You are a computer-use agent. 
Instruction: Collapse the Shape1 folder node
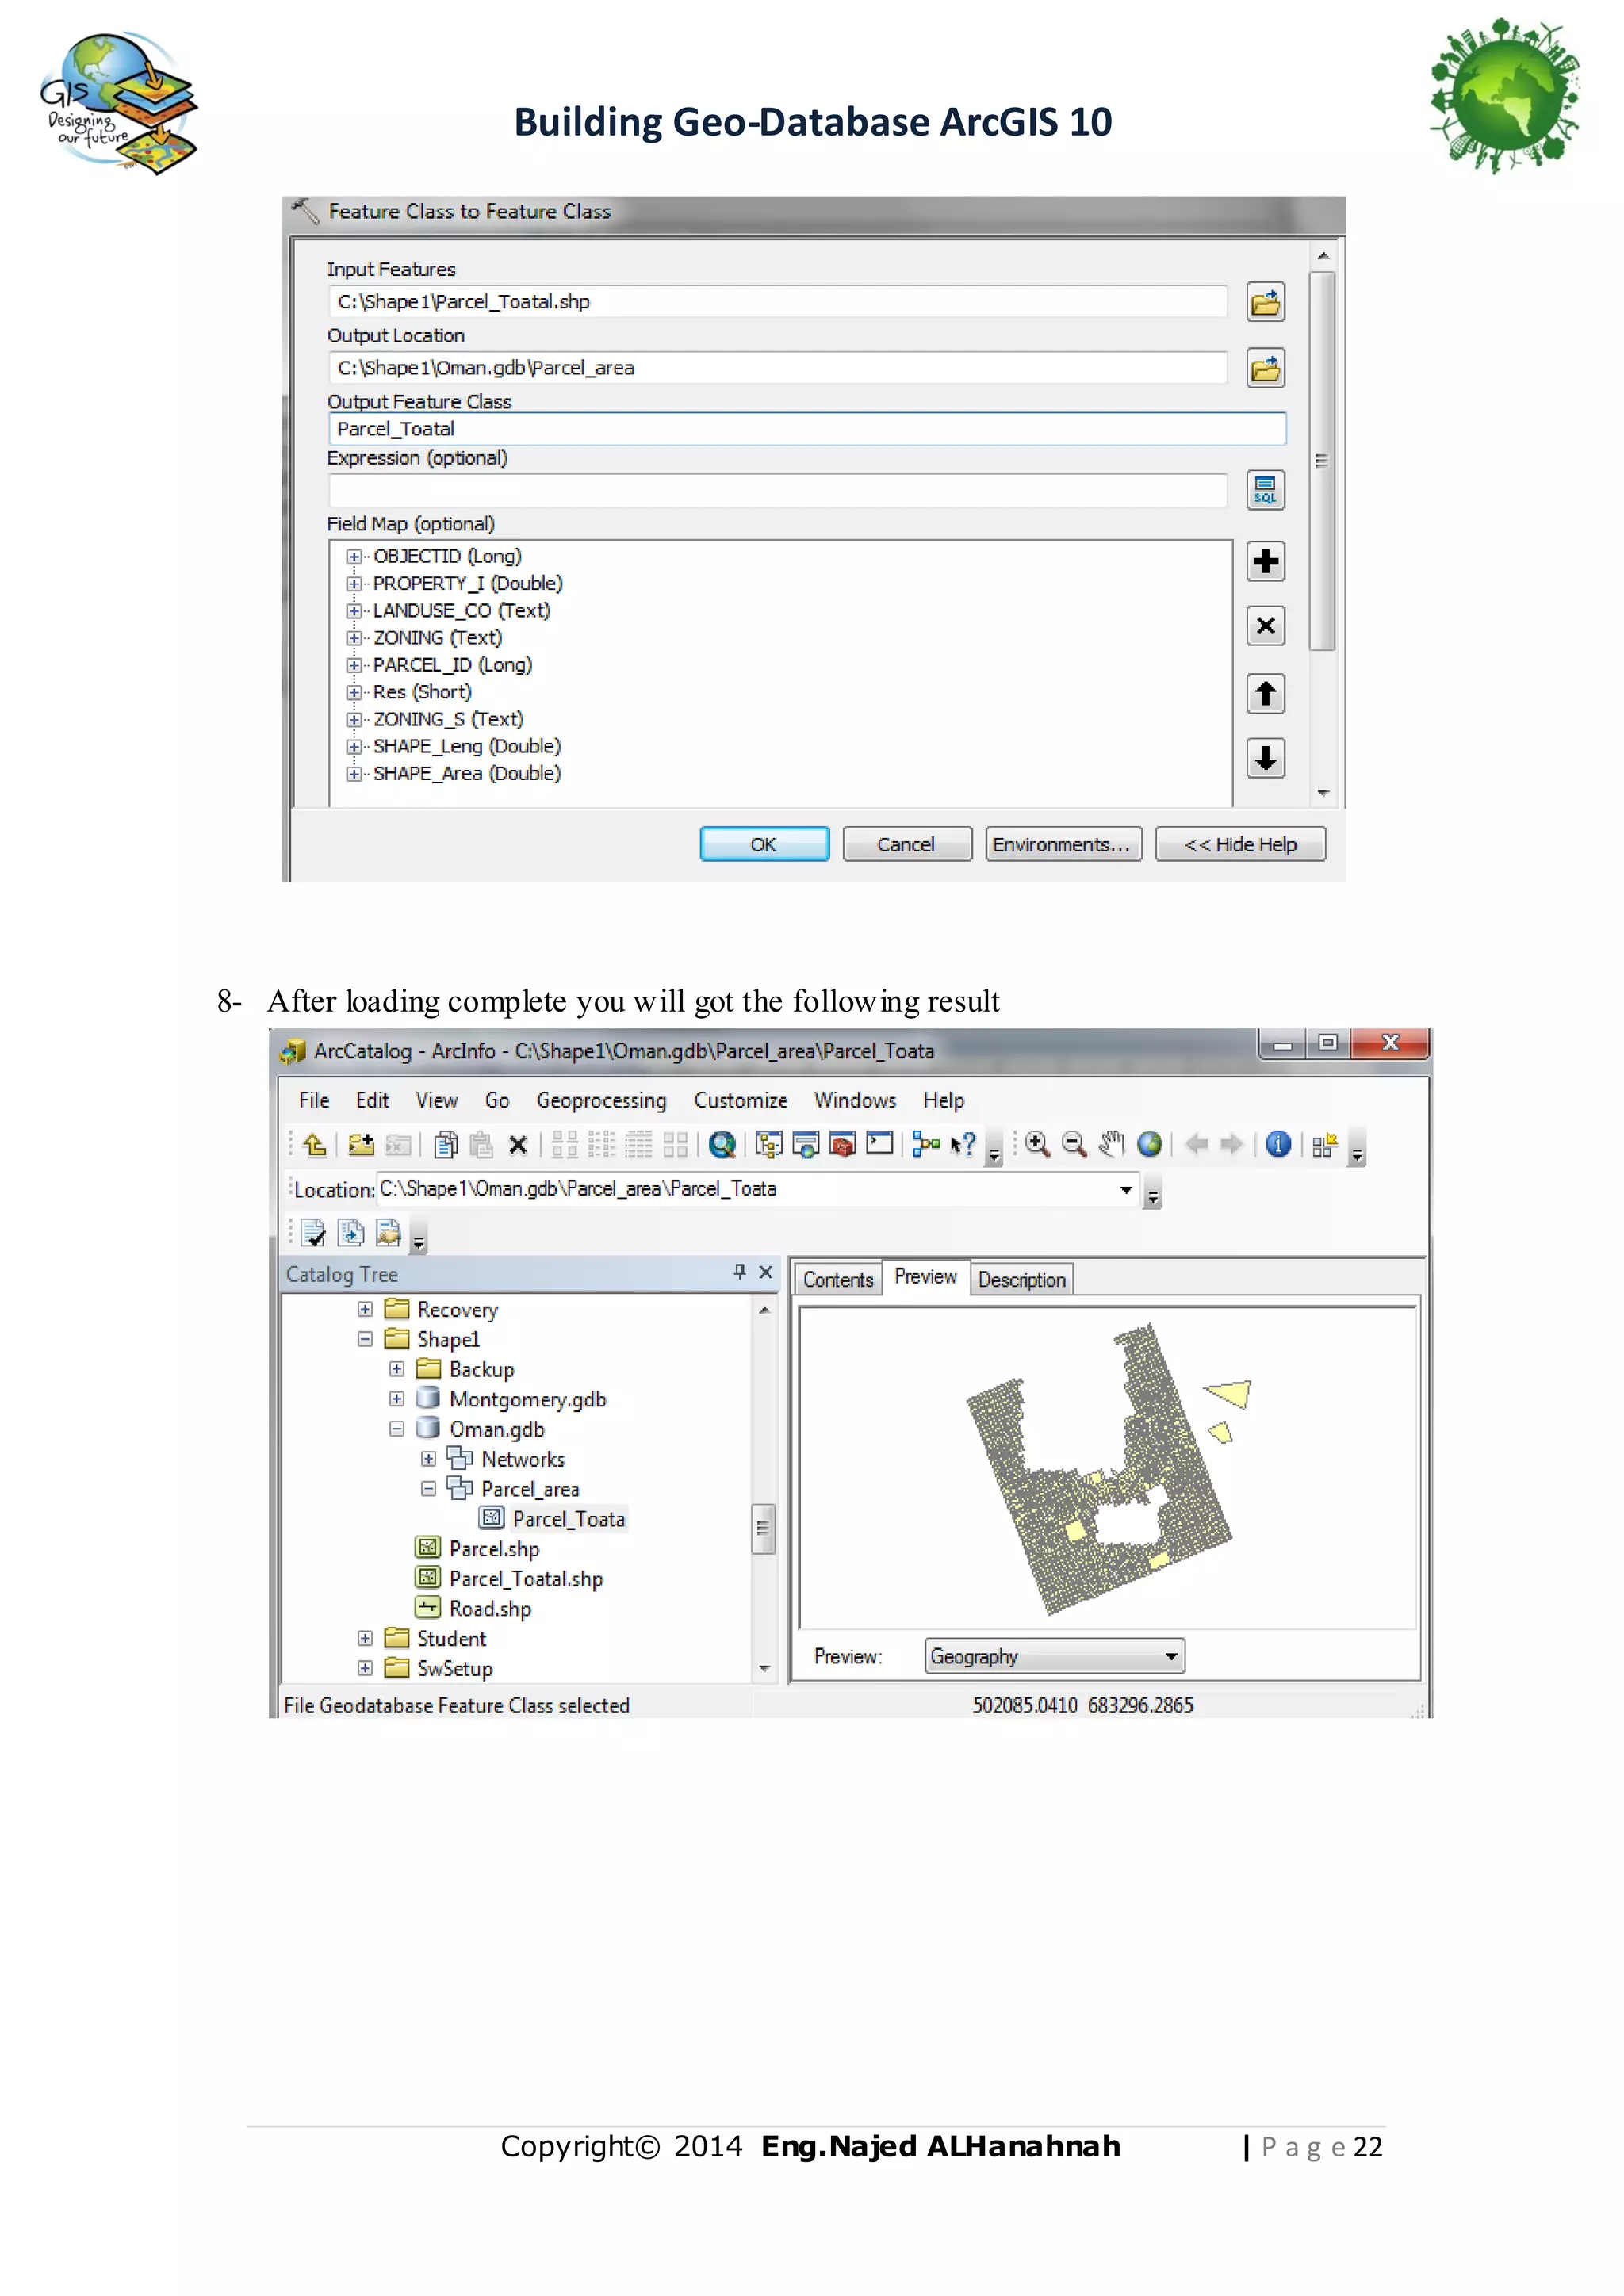point(365,1339)
